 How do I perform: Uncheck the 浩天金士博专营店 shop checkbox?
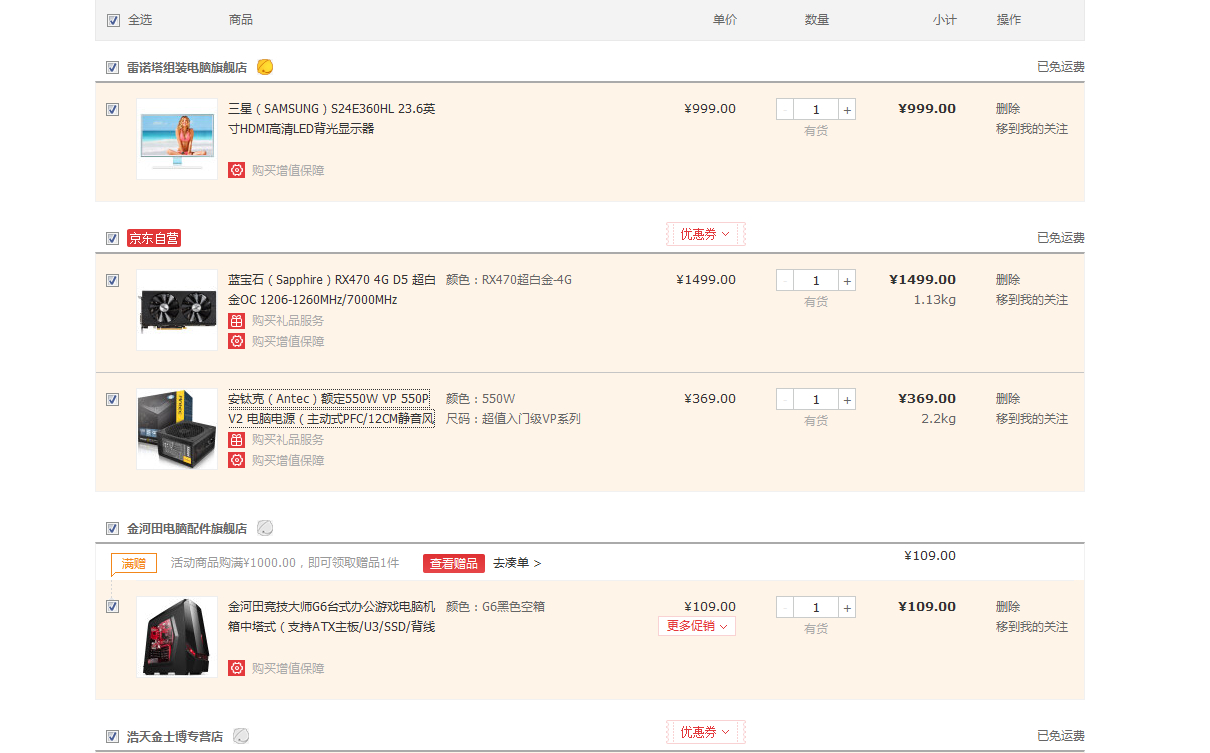[x=112, y=736]
